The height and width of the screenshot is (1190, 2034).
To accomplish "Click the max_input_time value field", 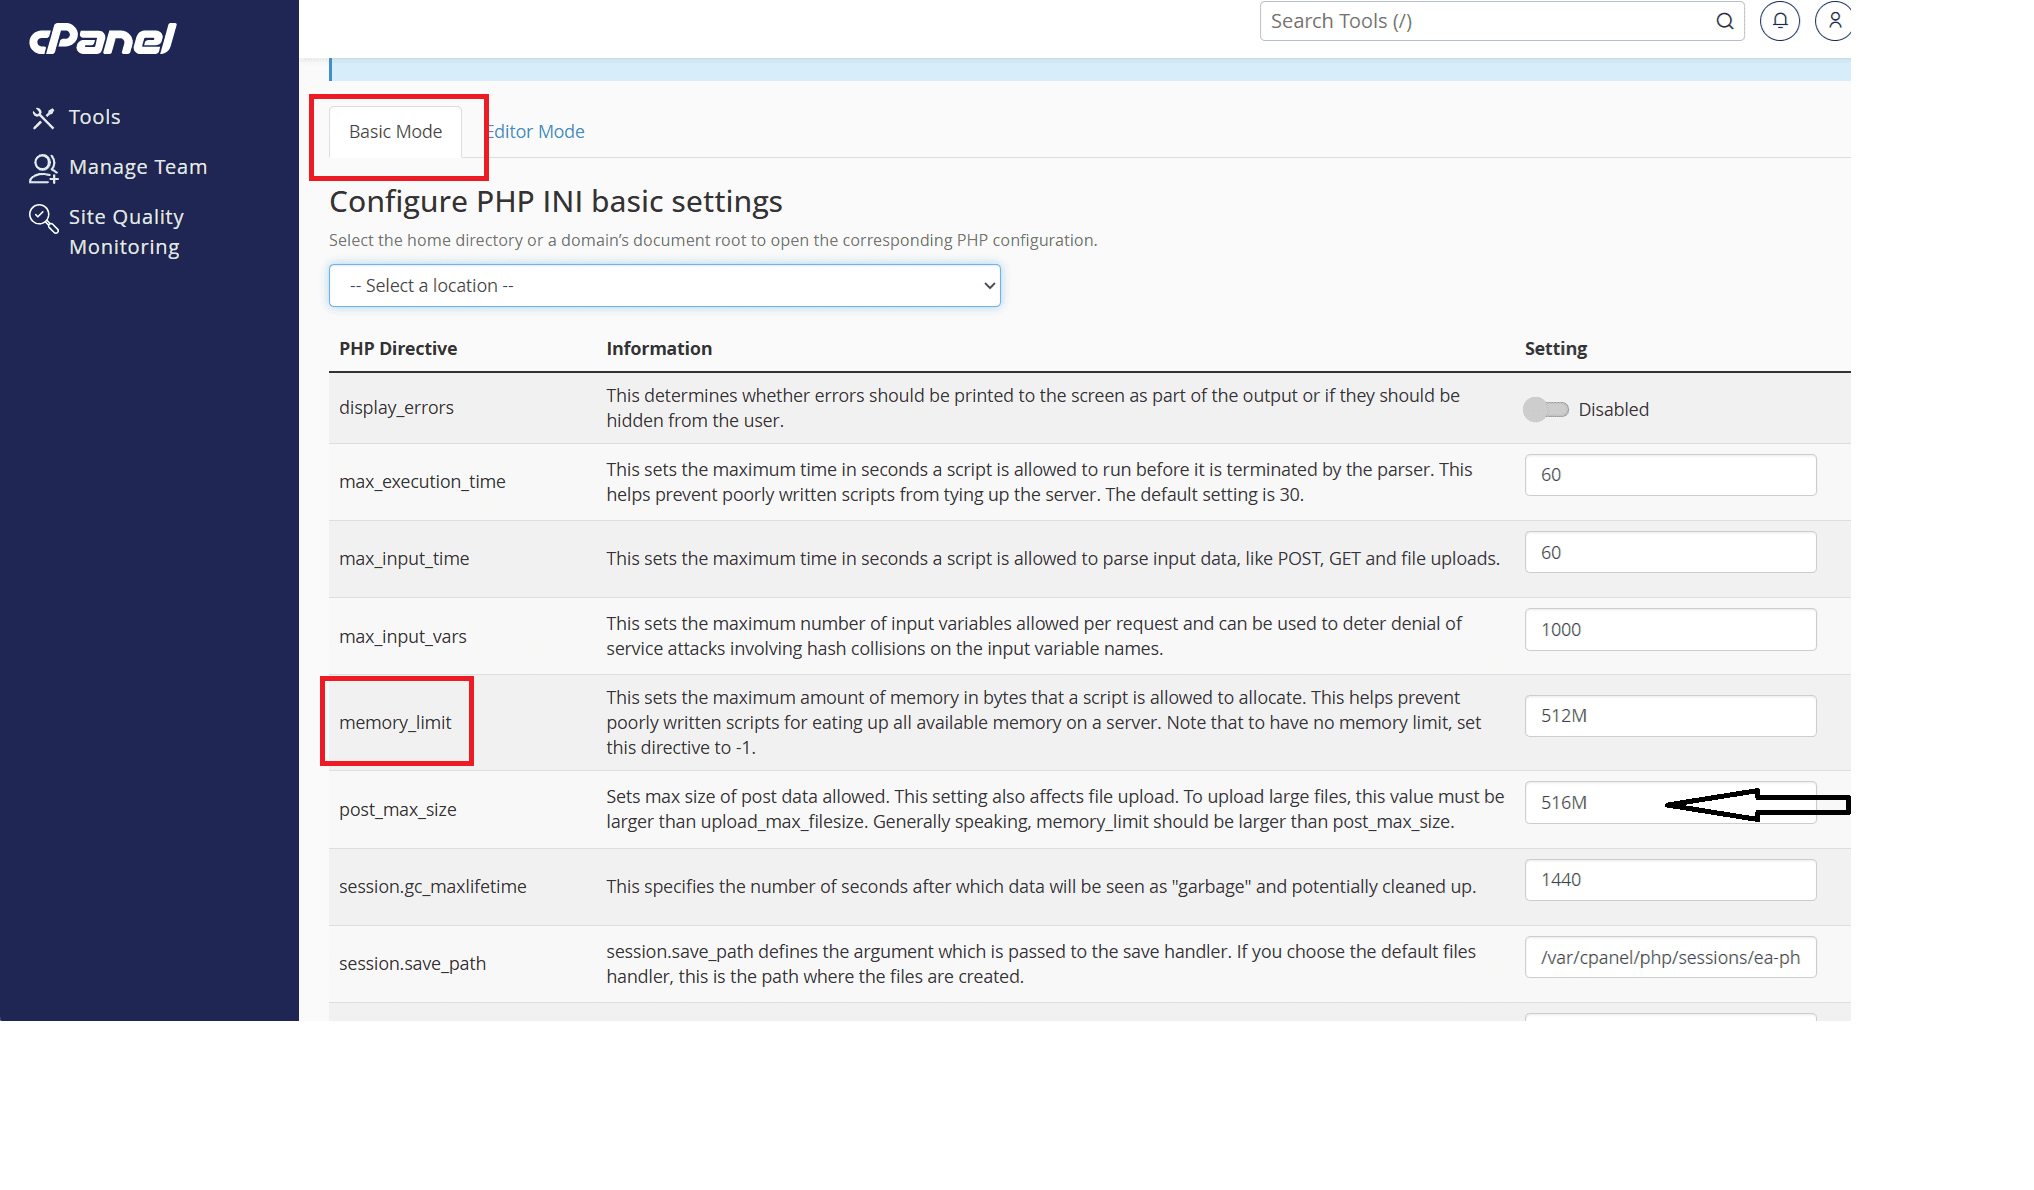I will click(x=1670, y=552).
